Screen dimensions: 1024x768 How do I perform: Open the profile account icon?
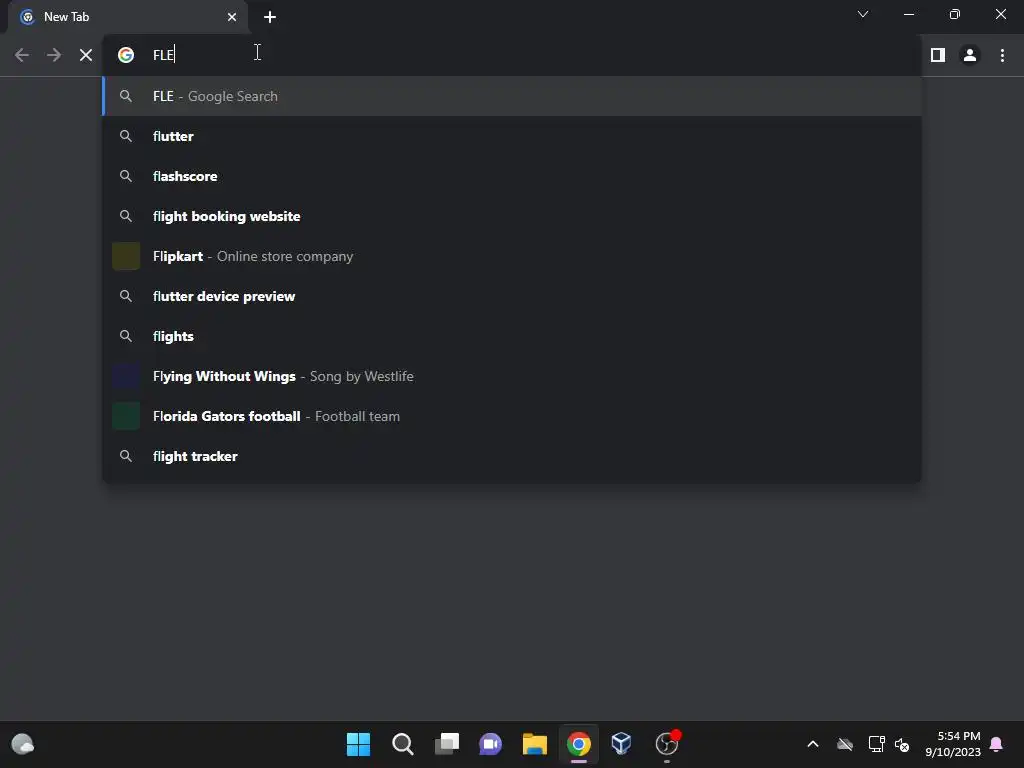coord(970,56)
